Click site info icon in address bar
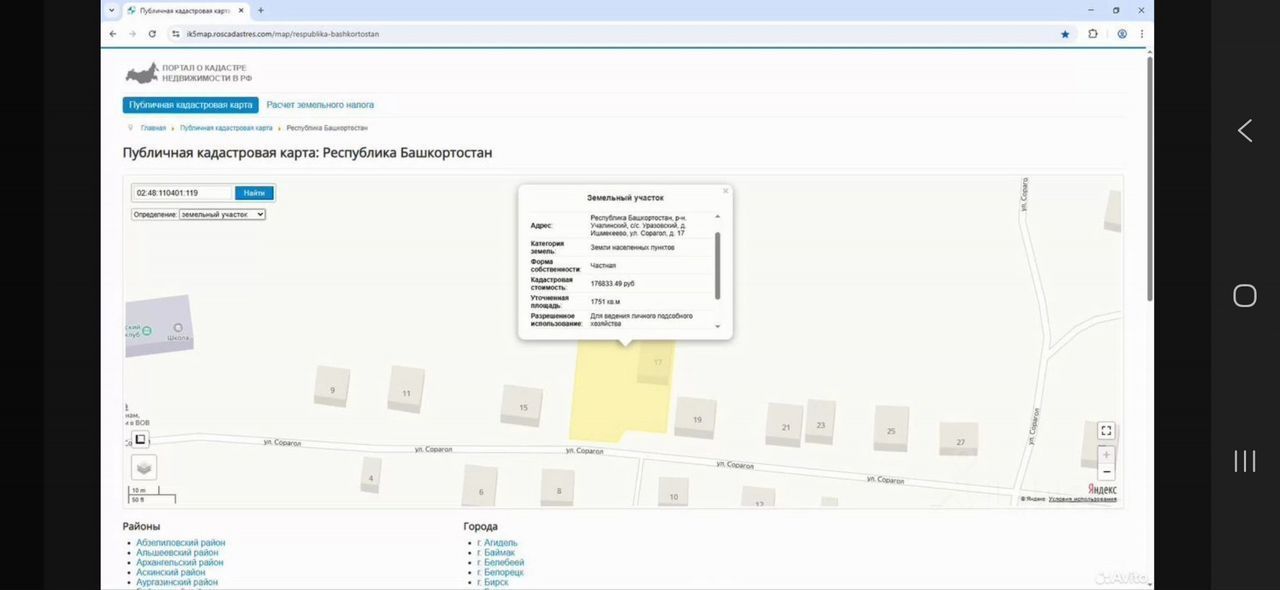Viewport: 1280px width, 590px height. 175,34
